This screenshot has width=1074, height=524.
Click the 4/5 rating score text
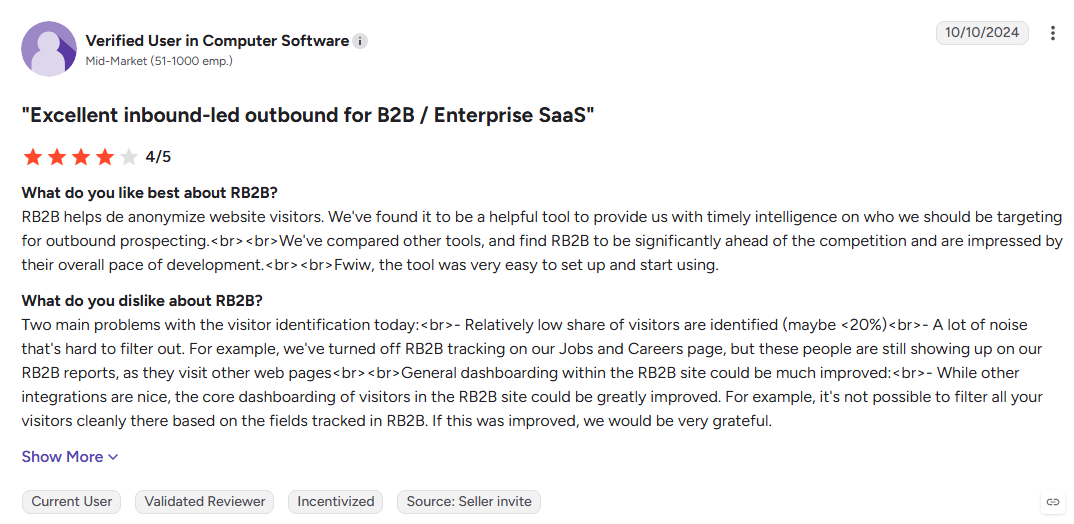point(158,158)
